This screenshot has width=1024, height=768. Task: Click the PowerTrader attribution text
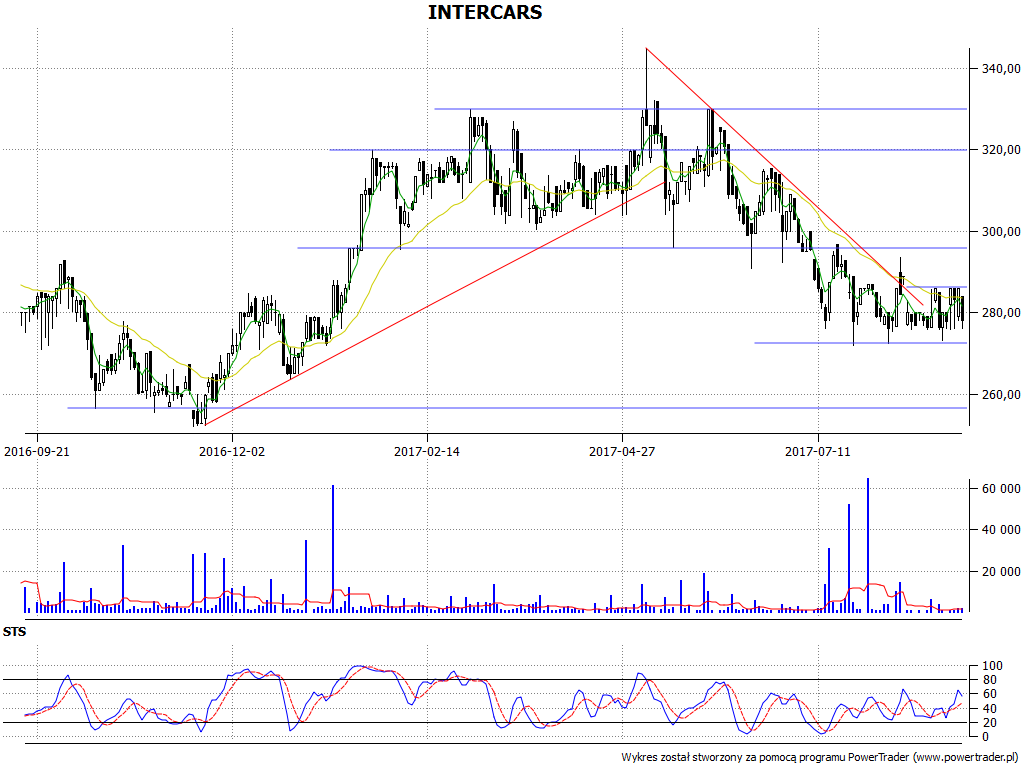pos(821,758)
